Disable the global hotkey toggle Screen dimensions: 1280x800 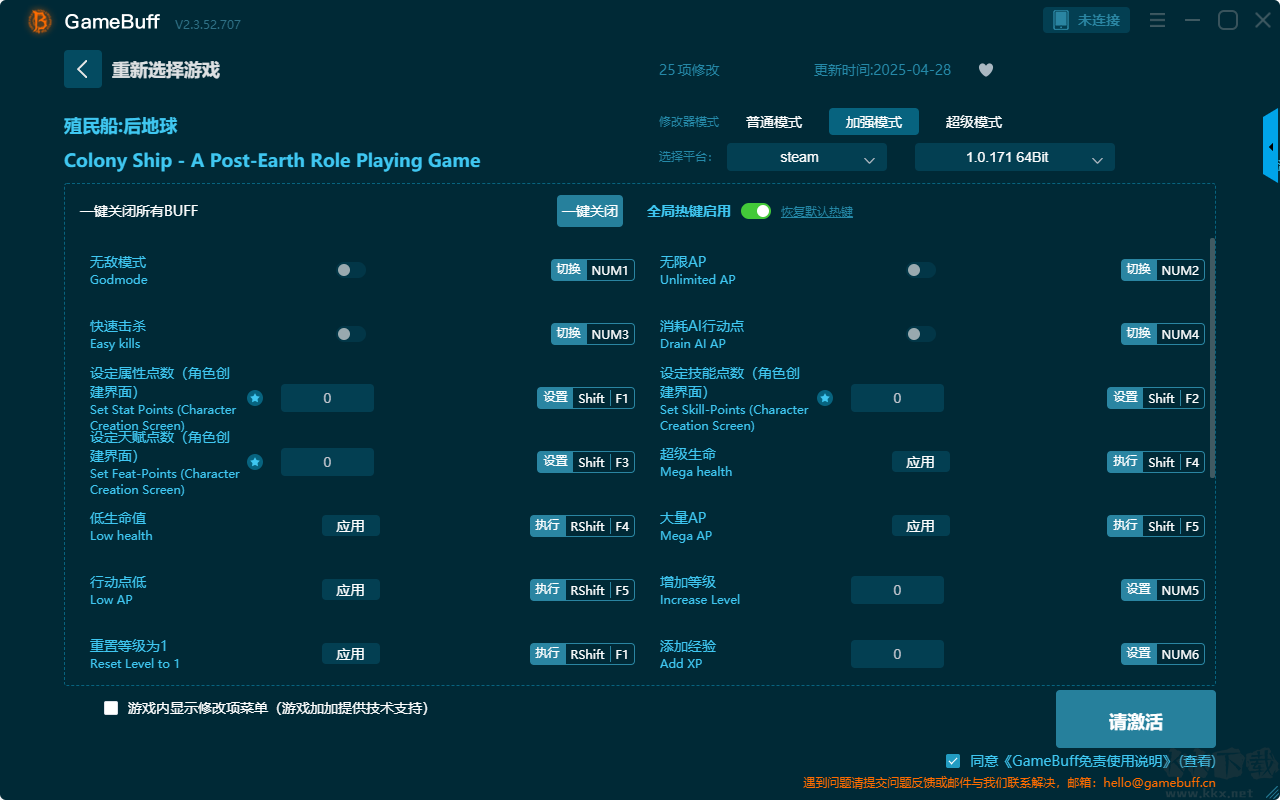pos(756,211)
